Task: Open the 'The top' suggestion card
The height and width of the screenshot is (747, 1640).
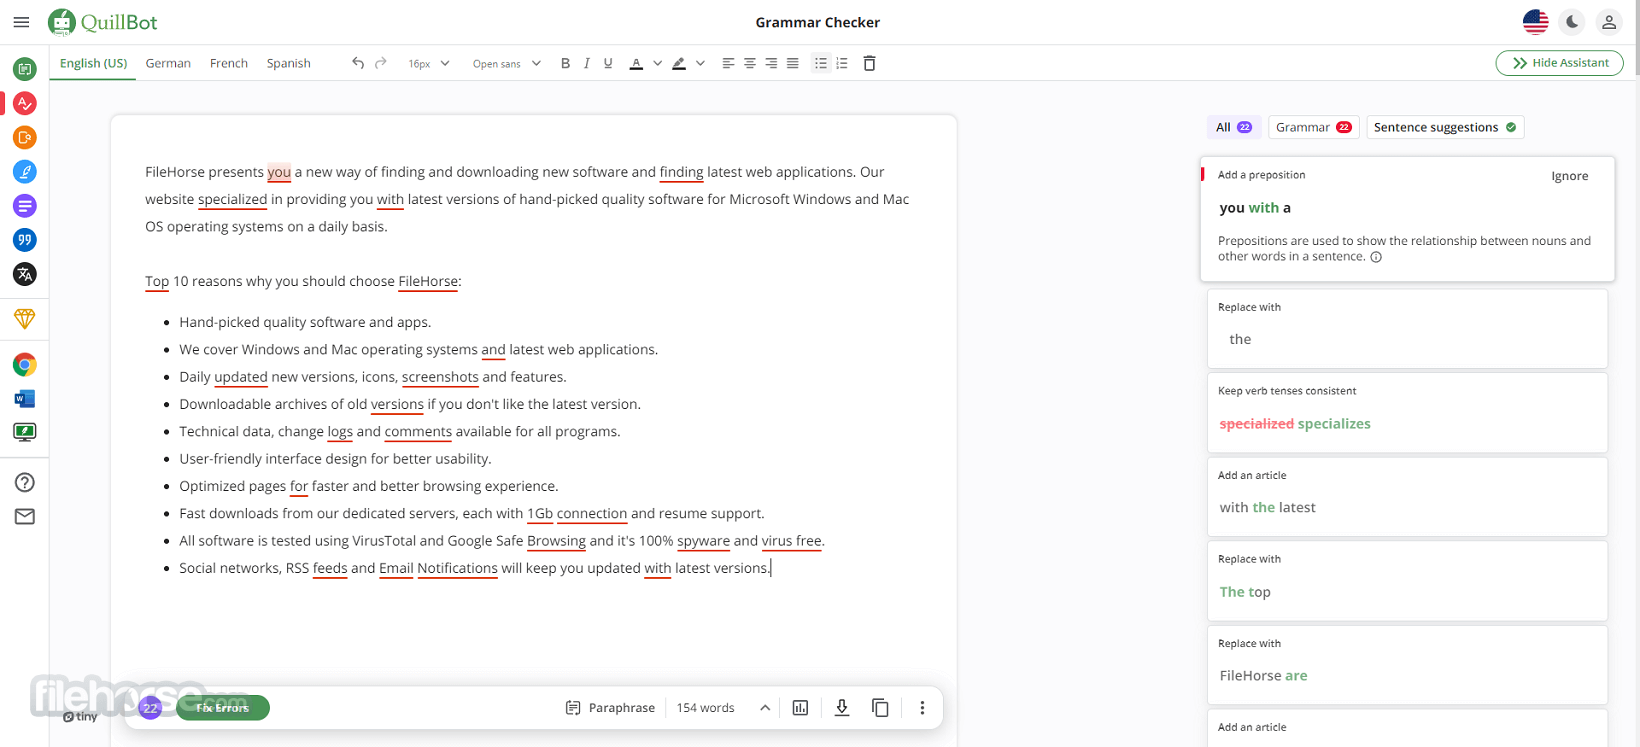Action: (1407, 580)
